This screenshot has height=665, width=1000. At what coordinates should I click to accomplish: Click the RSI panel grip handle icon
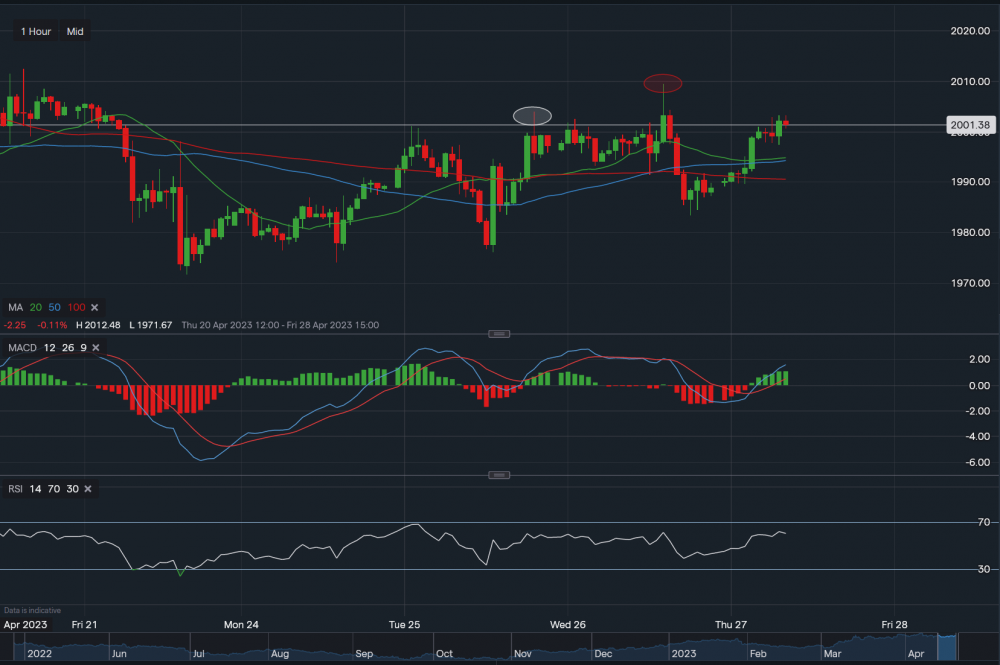(x=497, y=474)
